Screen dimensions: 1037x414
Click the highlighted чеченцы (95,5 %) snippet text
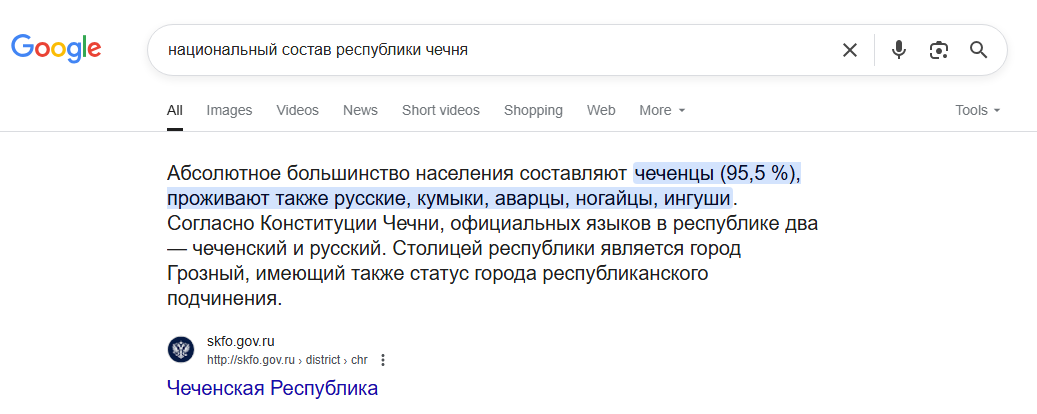[717, 174]
